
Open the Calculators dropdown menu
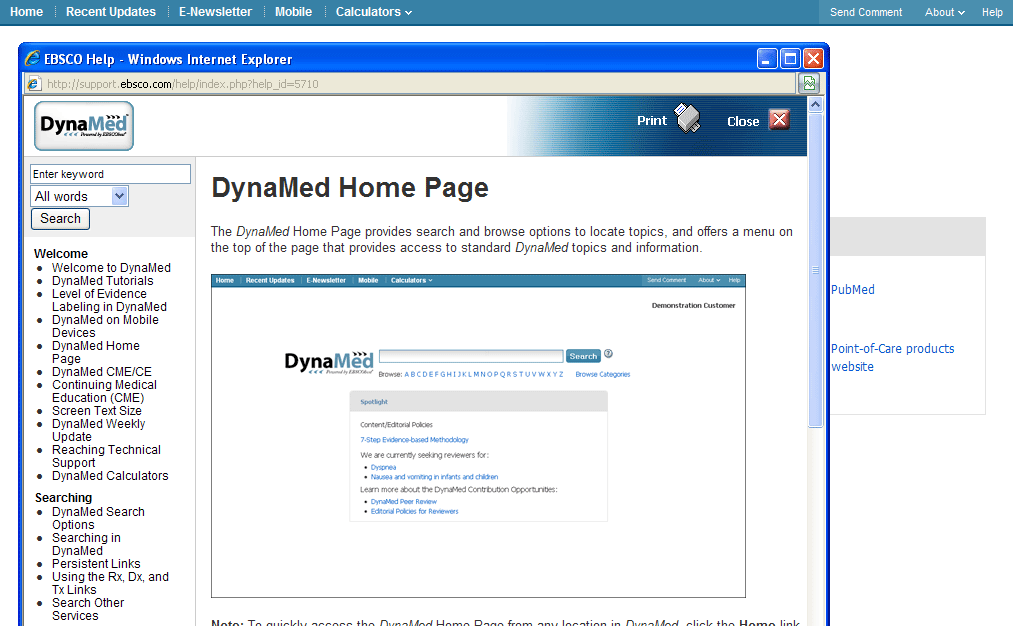373,12
